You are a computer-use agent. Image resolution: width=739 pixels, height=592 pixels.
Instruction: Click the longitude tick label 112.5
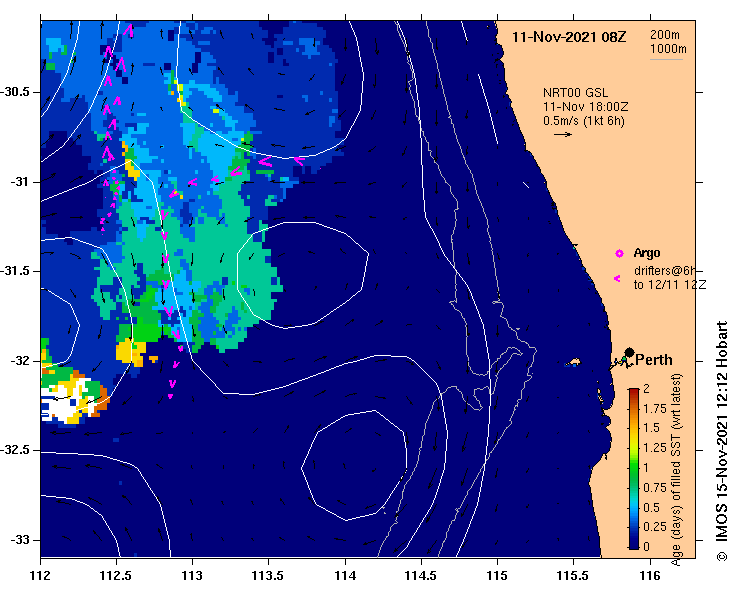[116, 576]
